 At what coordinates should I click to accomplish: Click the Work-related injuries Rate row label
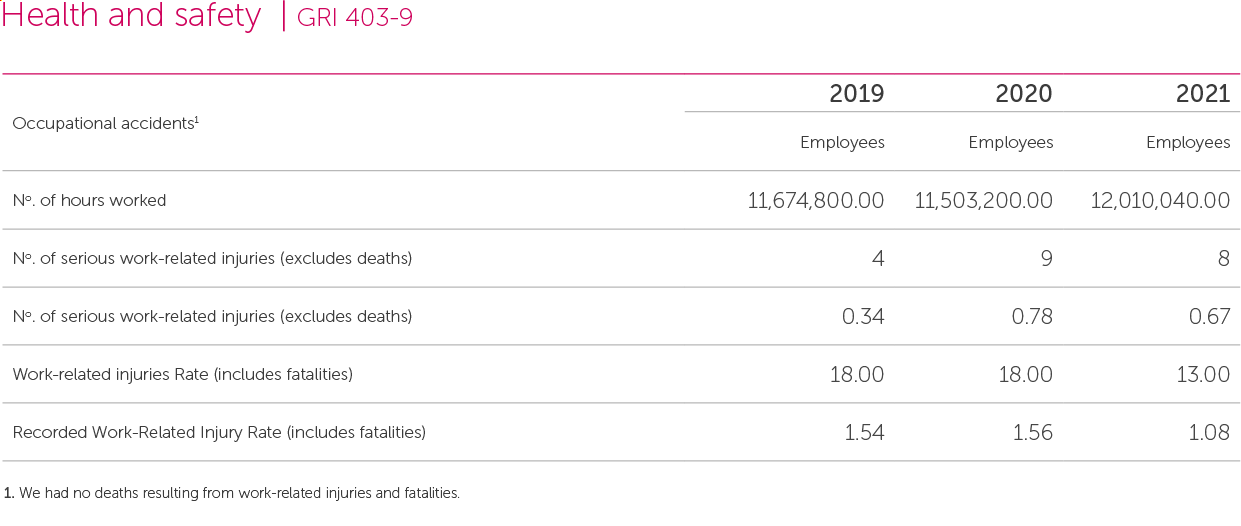click(183, 375)
